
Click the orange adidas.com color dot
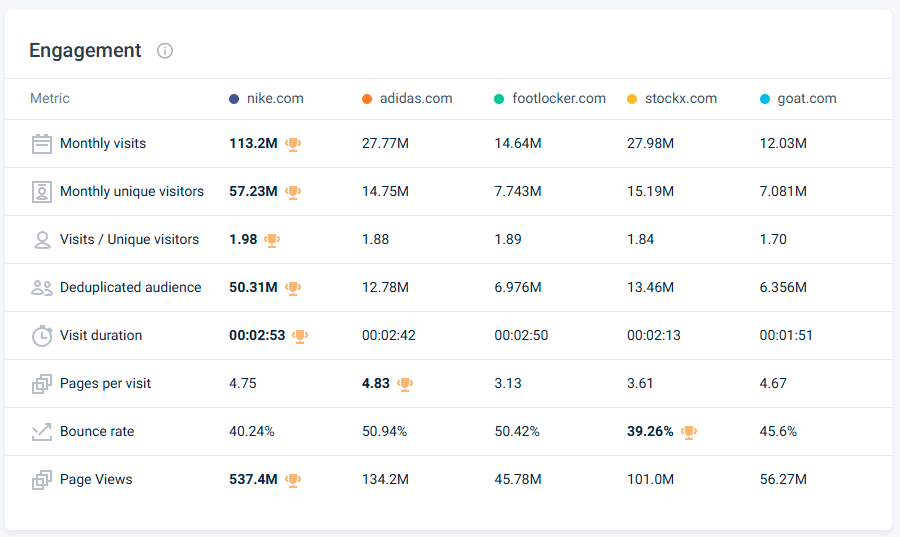(x=367, y=99)
